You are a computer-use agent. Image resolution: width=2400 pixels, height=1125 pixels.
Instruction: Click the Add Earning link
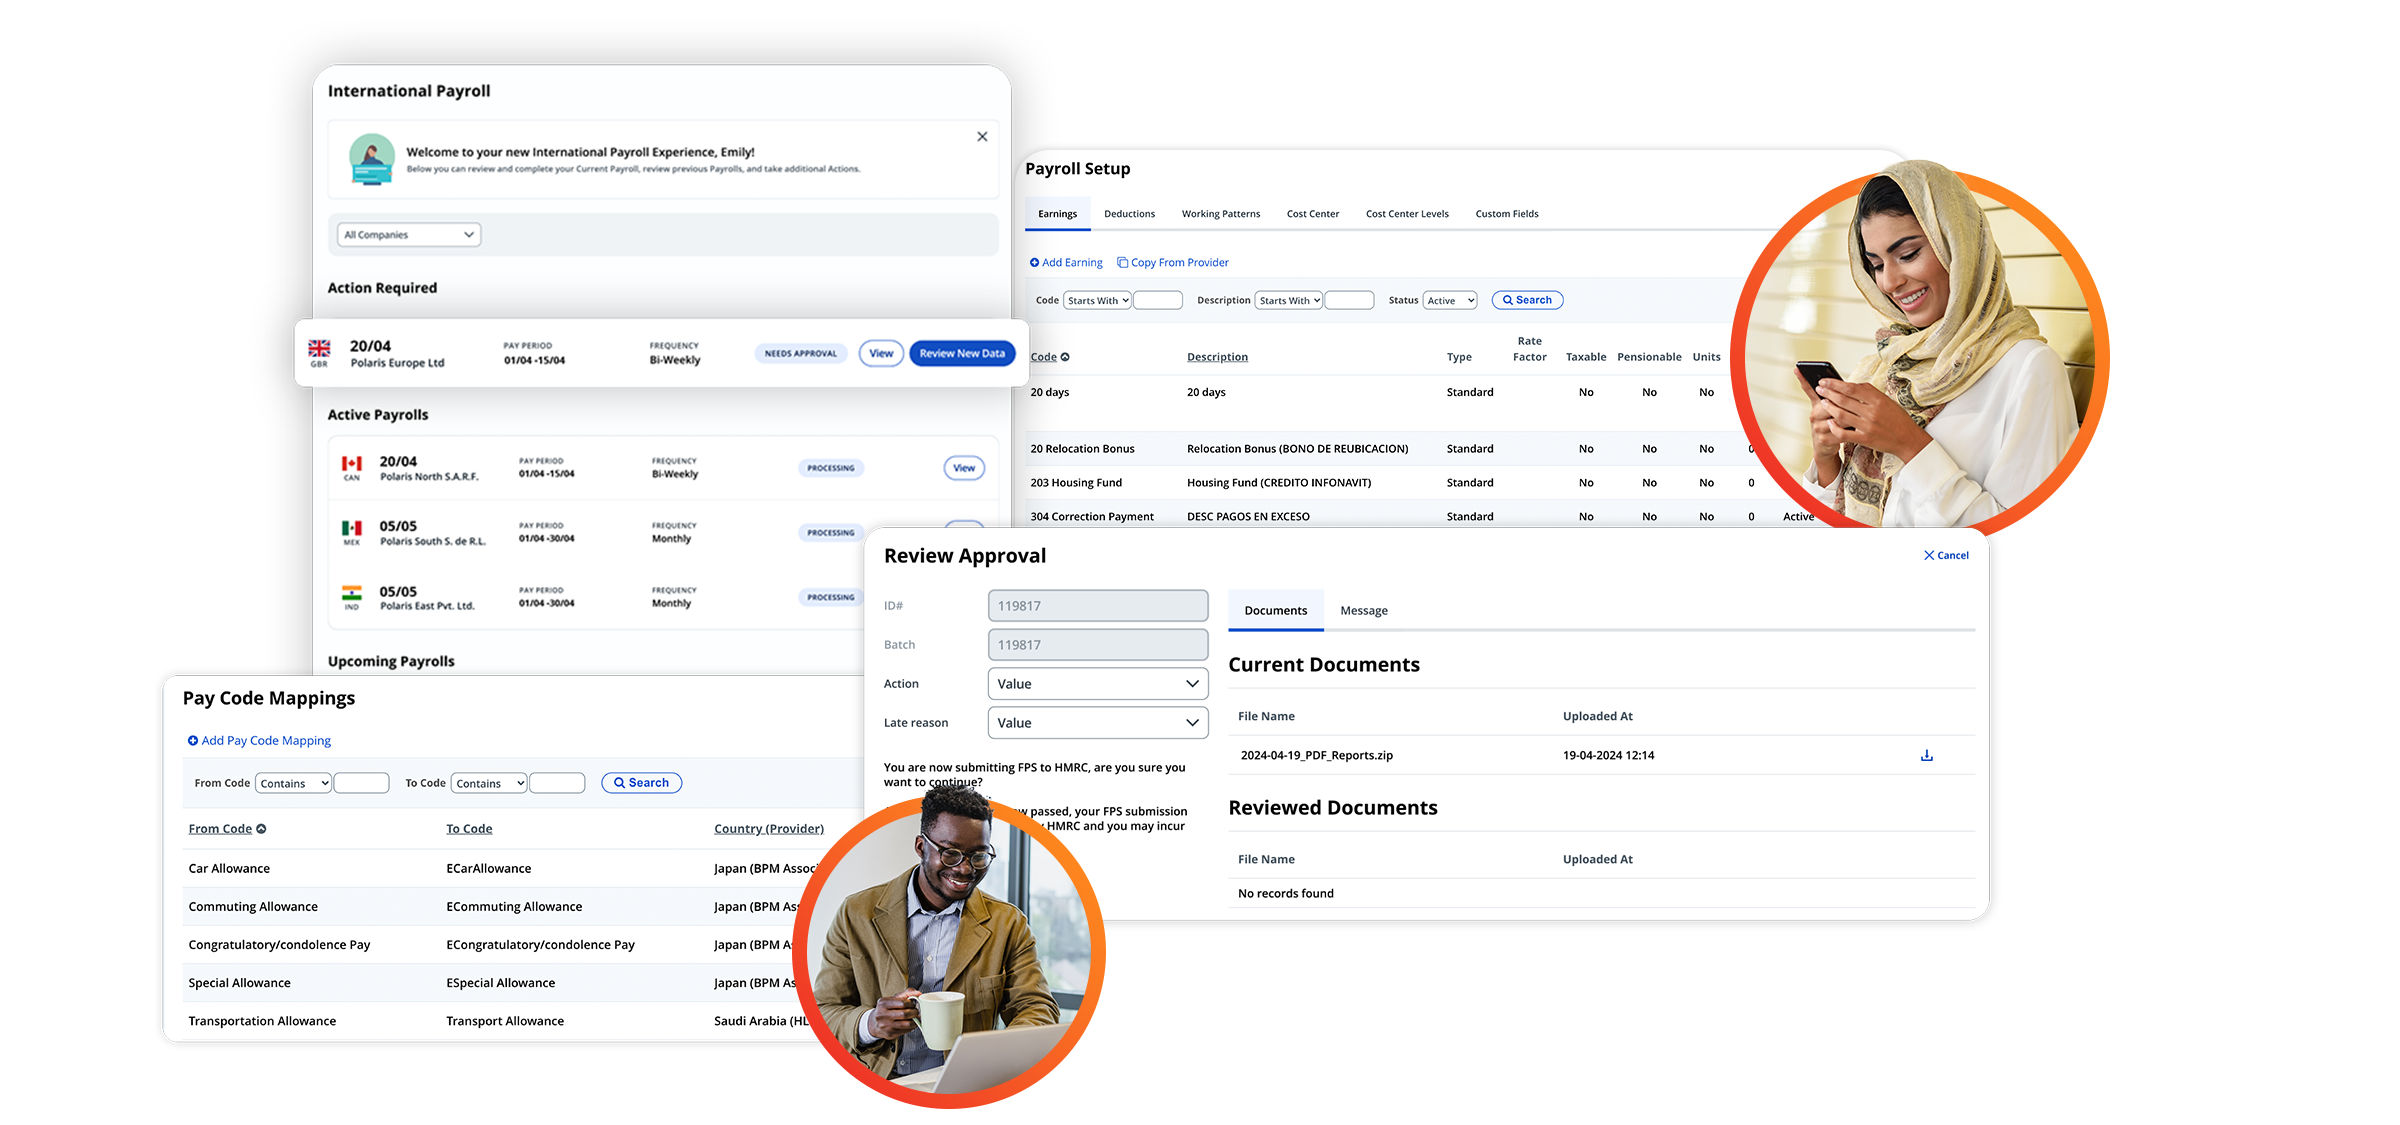point(1072,263)
